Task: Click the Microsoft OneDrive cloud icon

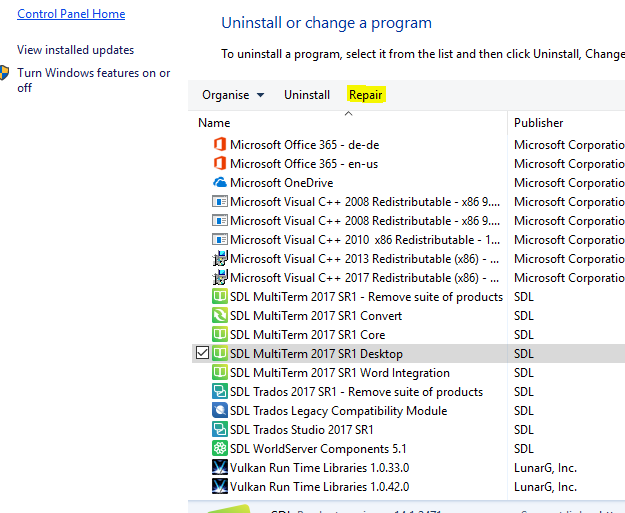Action: point(220,183)
